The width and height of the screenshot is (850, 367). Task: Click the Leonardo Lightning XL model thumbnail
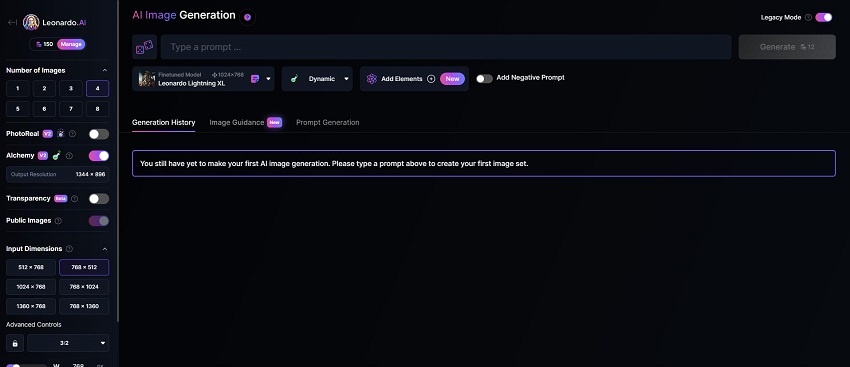tap(147, 79)
